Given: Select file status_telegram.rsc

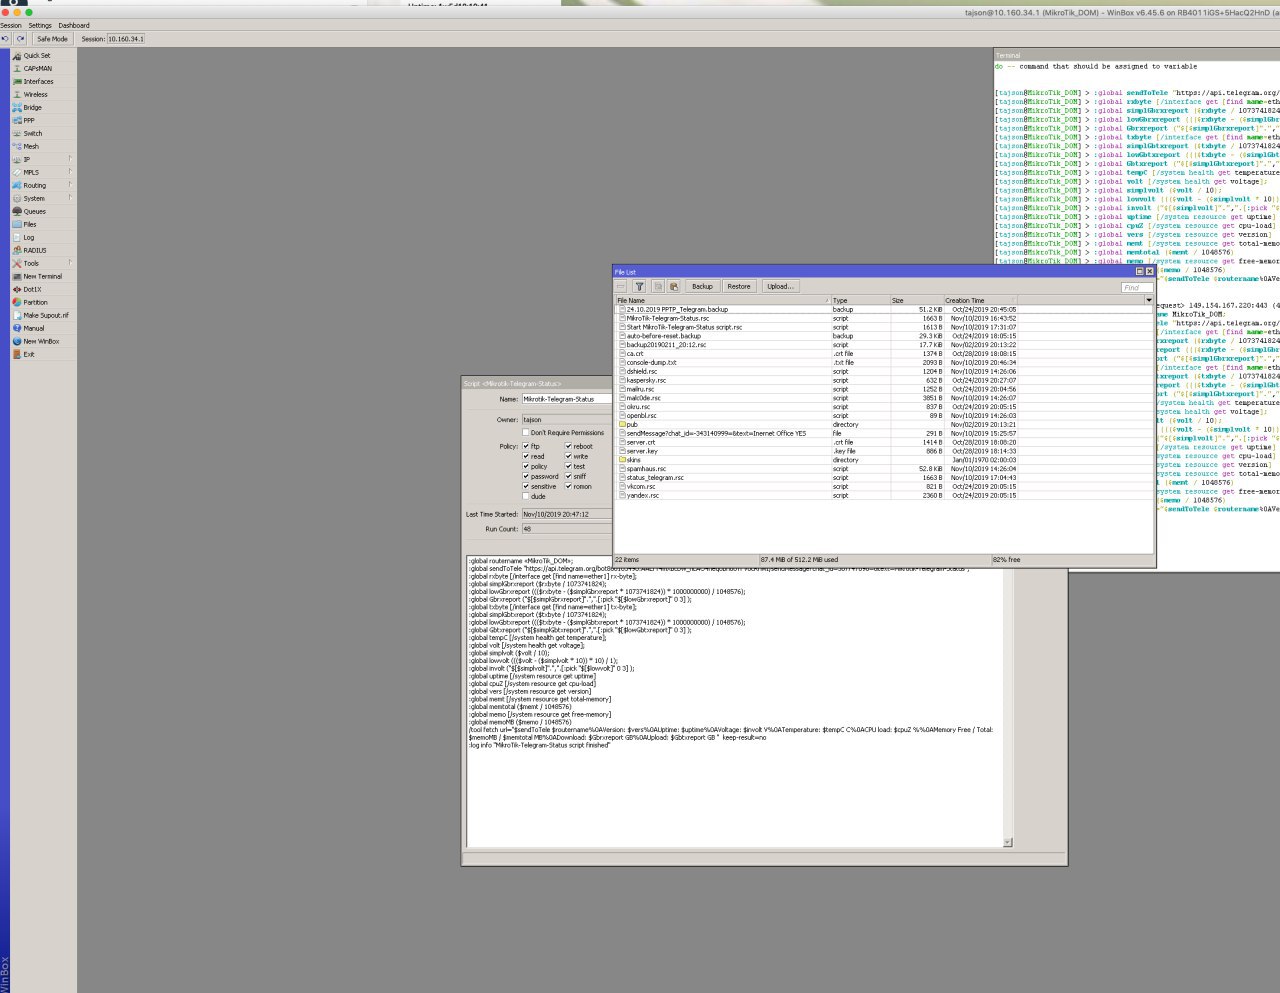Looking at the screenshot, I should coord(883,478).
